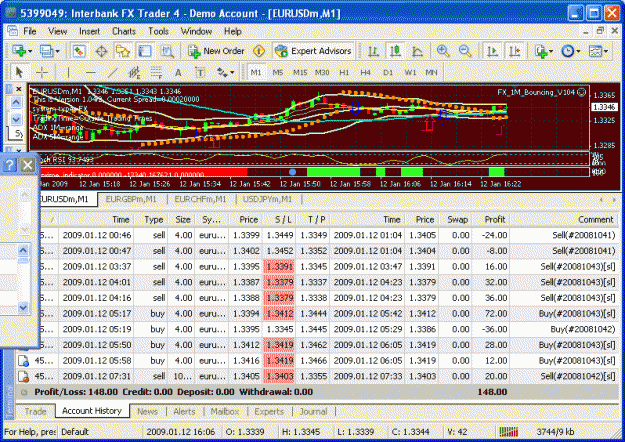
Task: Switch chart to Line Chart icon
Action: click(x=417, y=51)
